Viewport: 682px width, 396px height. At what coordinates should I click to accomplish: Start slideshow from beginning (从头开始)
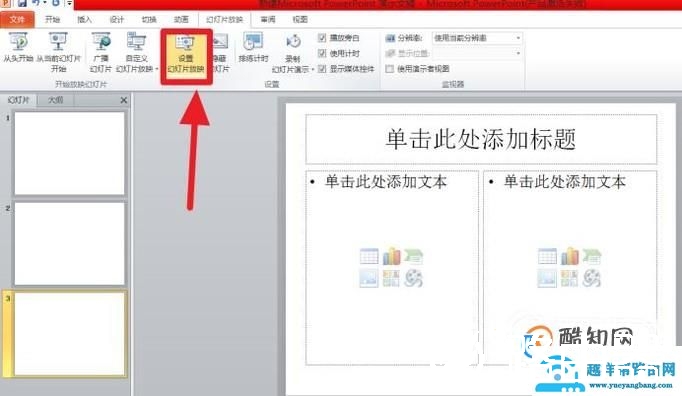pyautogui.click(x=19, y=48)
